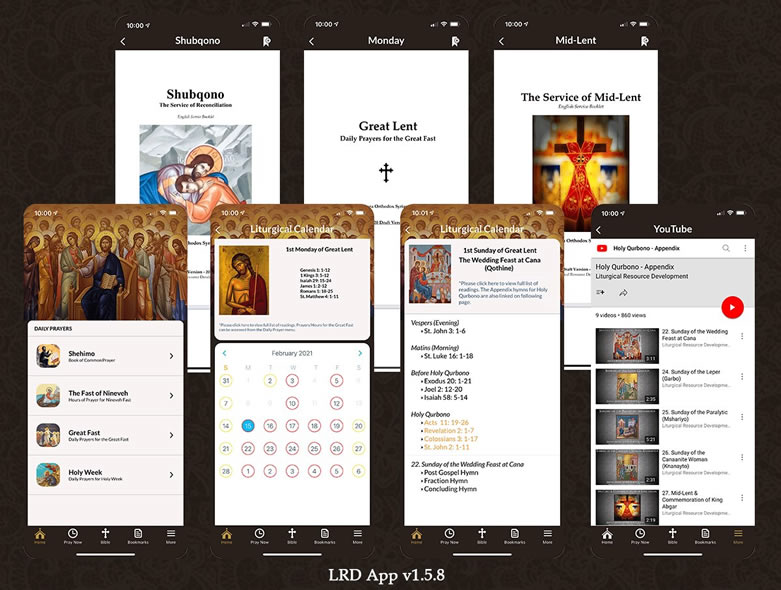Go to next month in February 2021 calendar
This screenshot has height=590, width=781.
point(360,353)
